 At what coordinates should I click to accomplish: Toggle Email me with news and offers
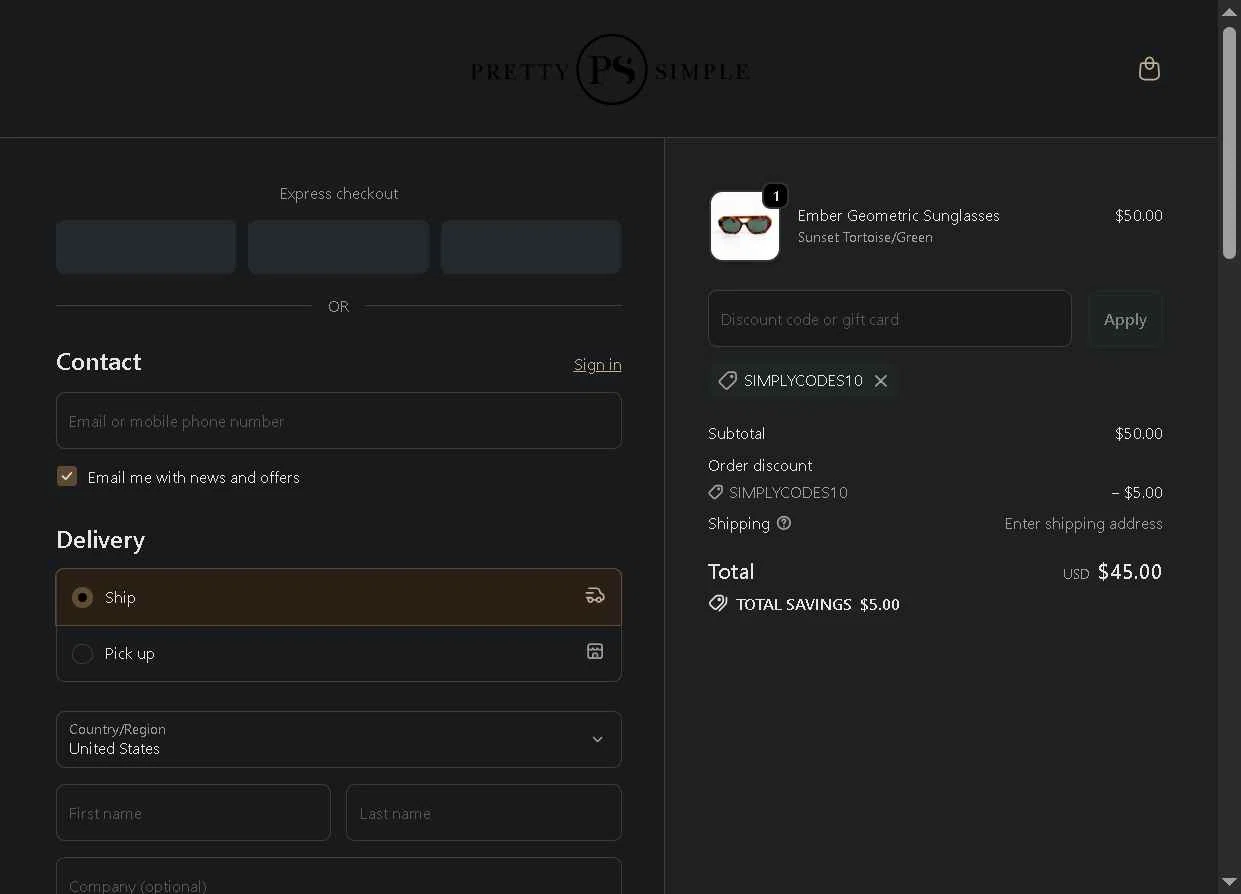(67, 477)
